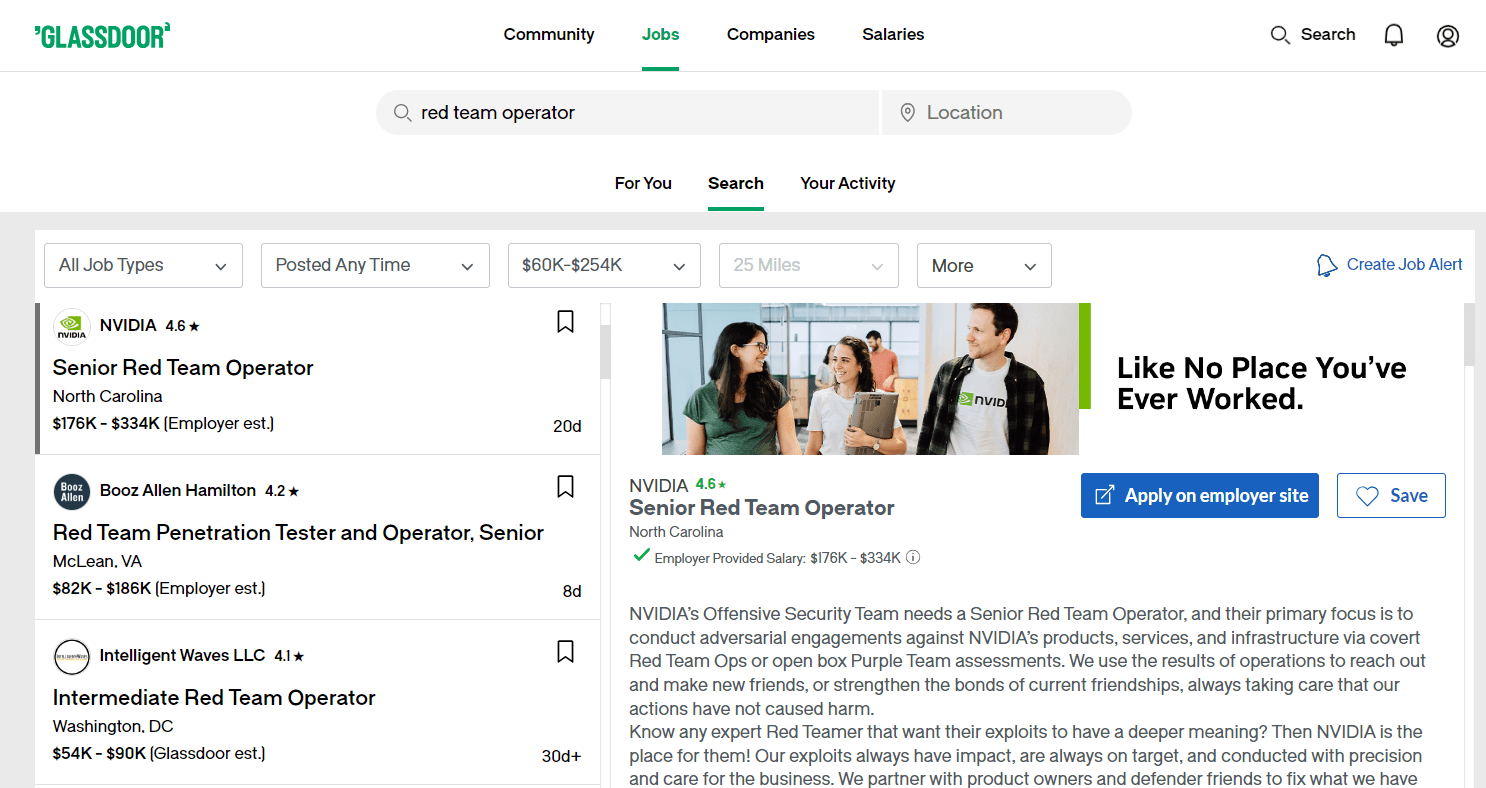Click the NVIDIA company logo in list

coord(71,326)
